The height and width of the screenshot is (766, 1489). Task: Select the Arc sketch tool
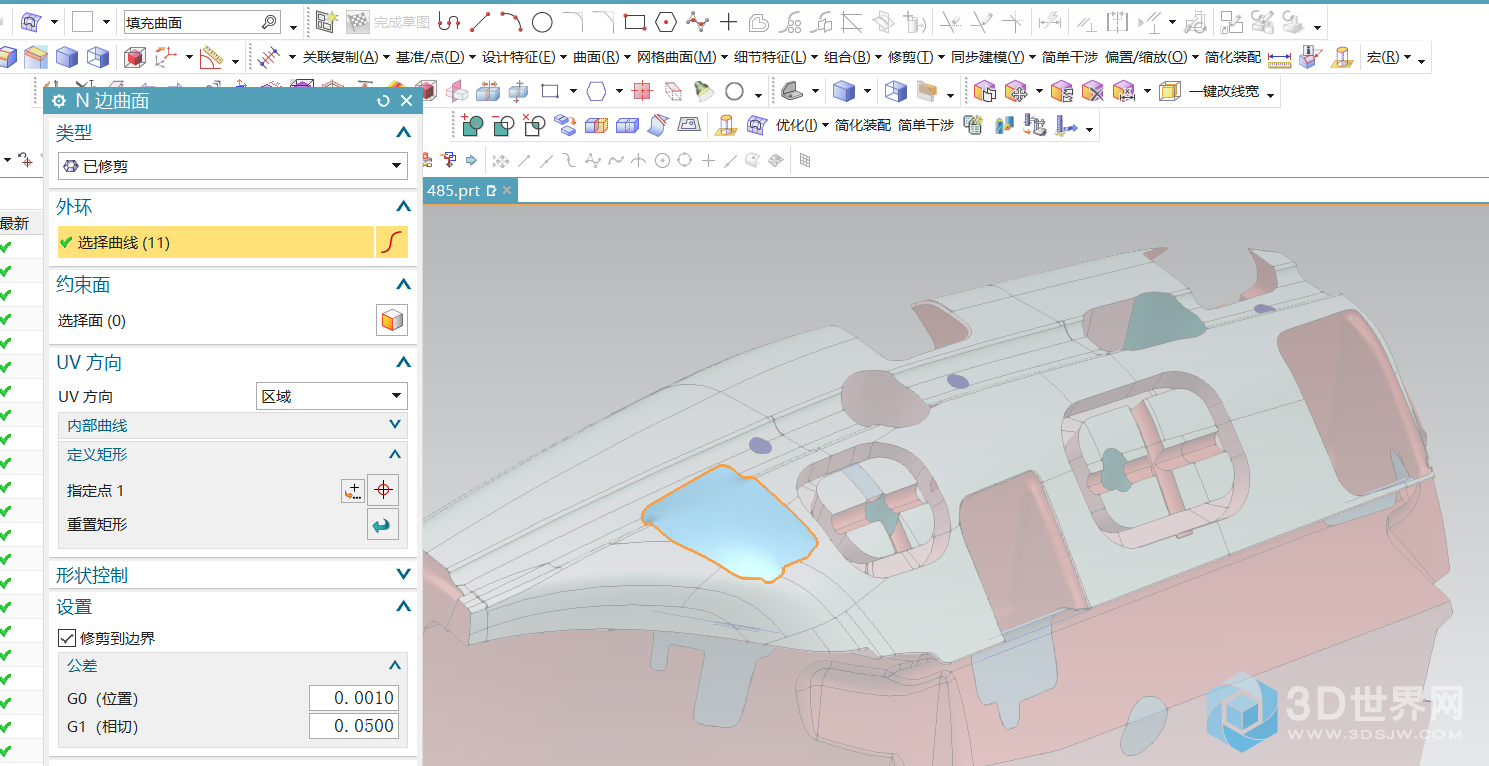(511, 21)
